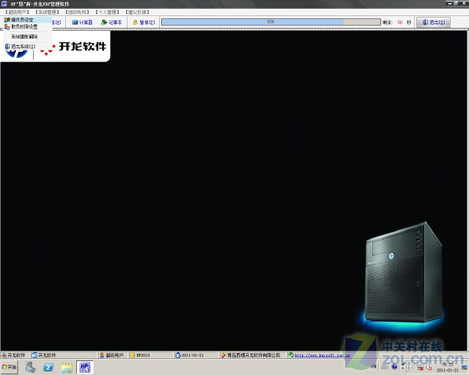Launch PowerShell from the taskbar
This screenshot has height=375, width=469.
[49, 367]
